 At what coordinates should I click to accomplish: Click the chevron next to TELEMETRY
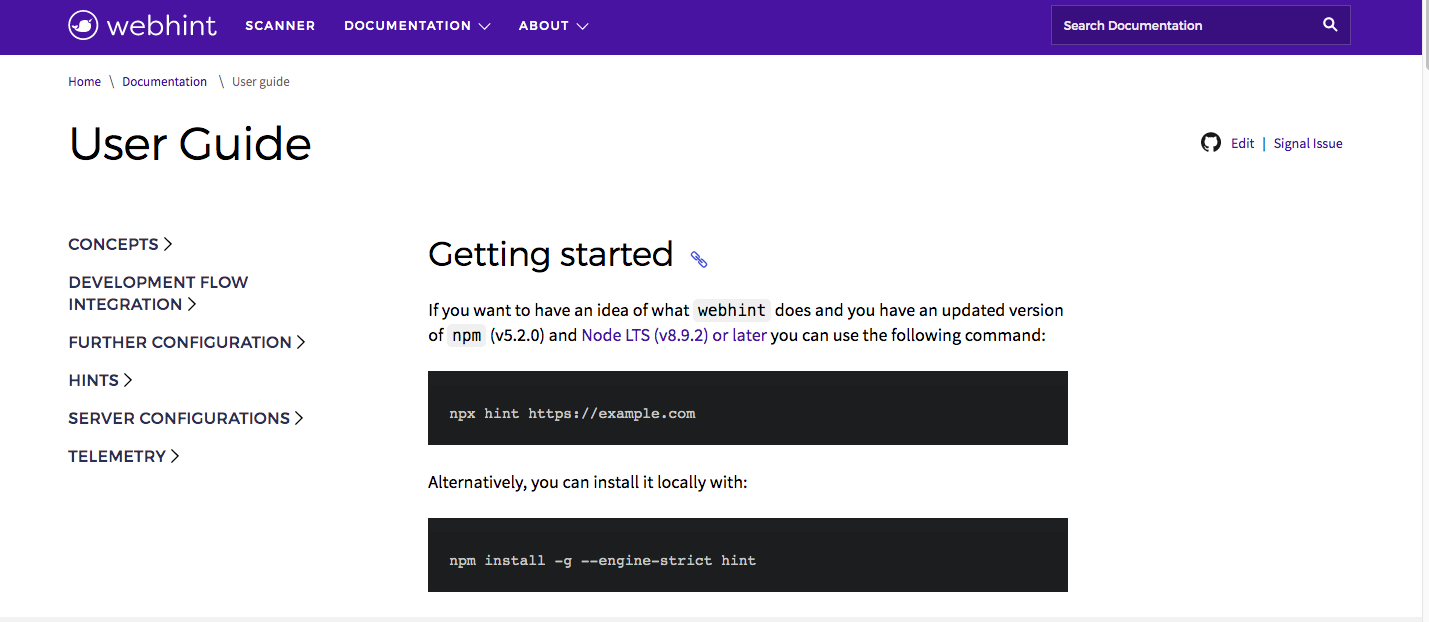coord(175,455)
